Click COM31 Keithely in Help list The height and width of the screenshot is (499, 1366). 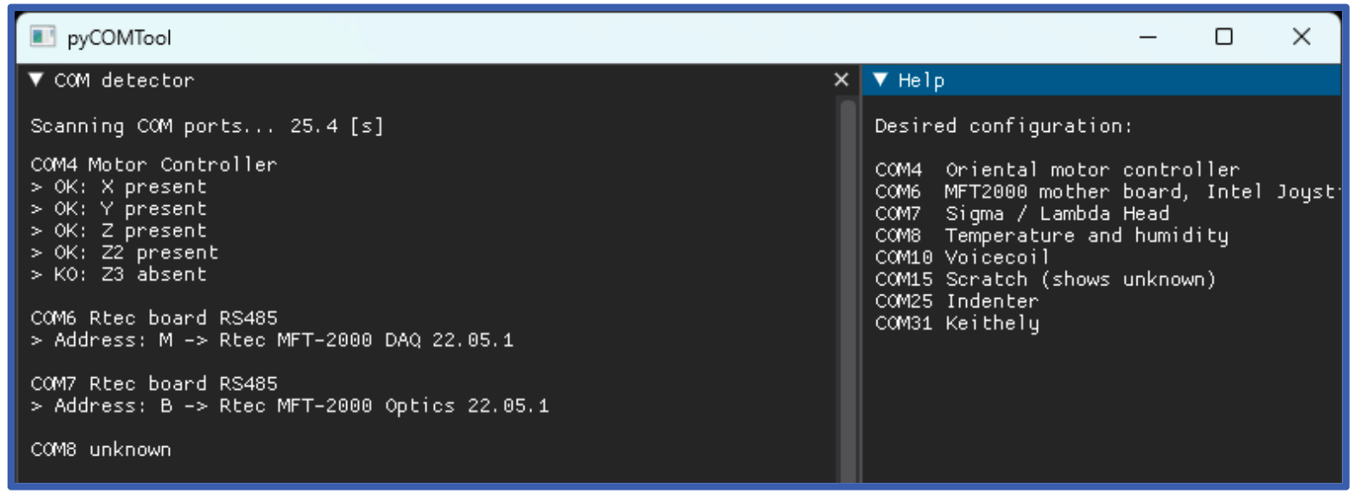957,323
